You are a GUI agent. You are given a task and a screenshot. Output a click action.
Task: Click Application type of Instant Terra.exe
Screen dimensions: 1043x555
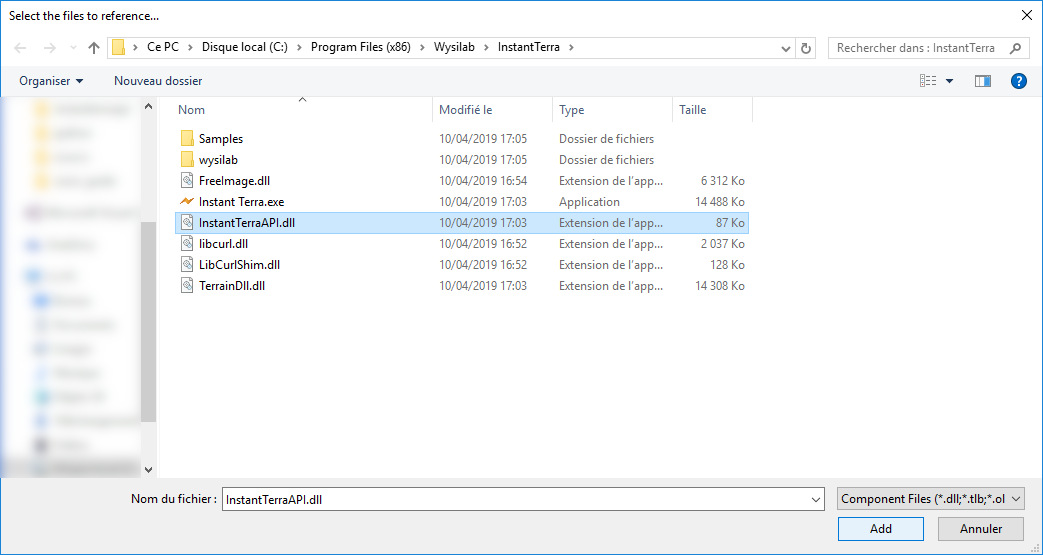point(589,202)
